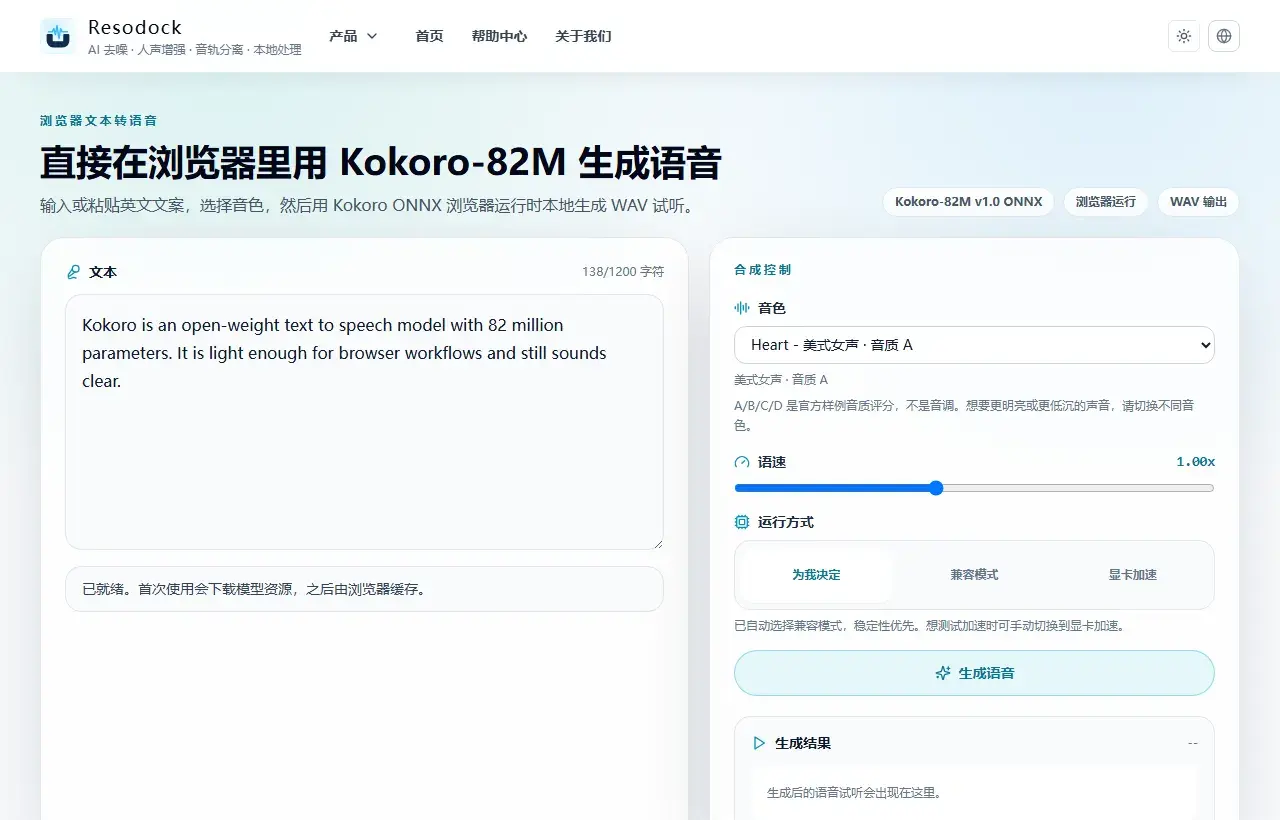This screenshot has width=1280, height=820.
Task: Click the 美式女声 · 音质 A caption
Action: click(x=781, y=380)
